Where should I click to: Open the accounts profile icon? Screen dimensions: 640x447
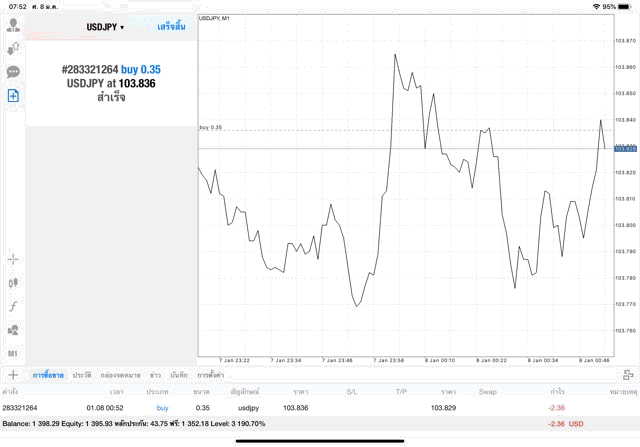(x=14, y=24)
